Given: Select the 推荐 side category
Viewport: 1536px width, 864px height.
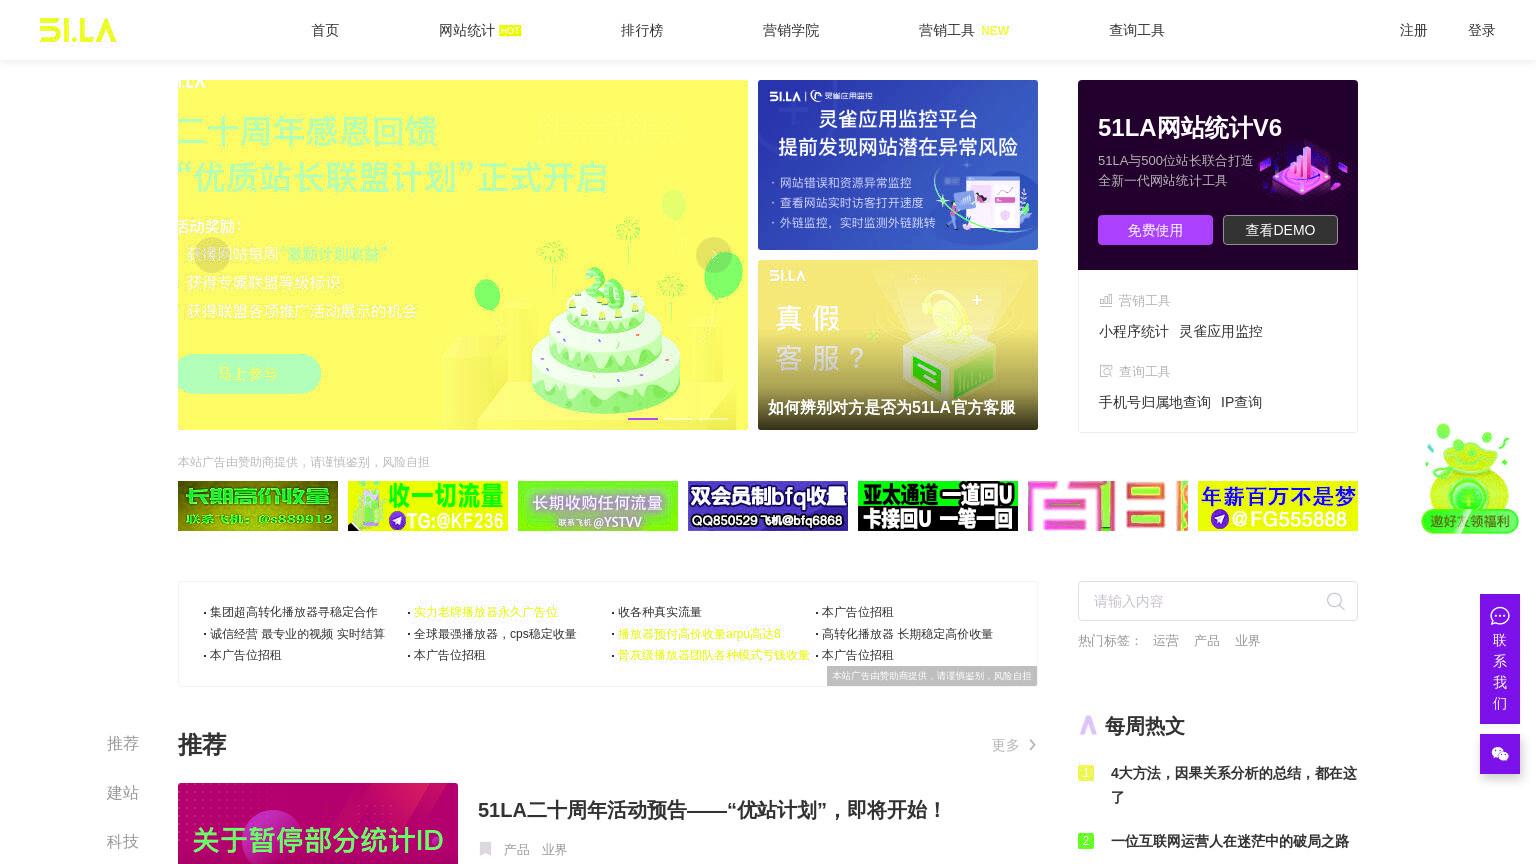Looking at the screenshot, I should pyautogui.click(x=123, y=744).
